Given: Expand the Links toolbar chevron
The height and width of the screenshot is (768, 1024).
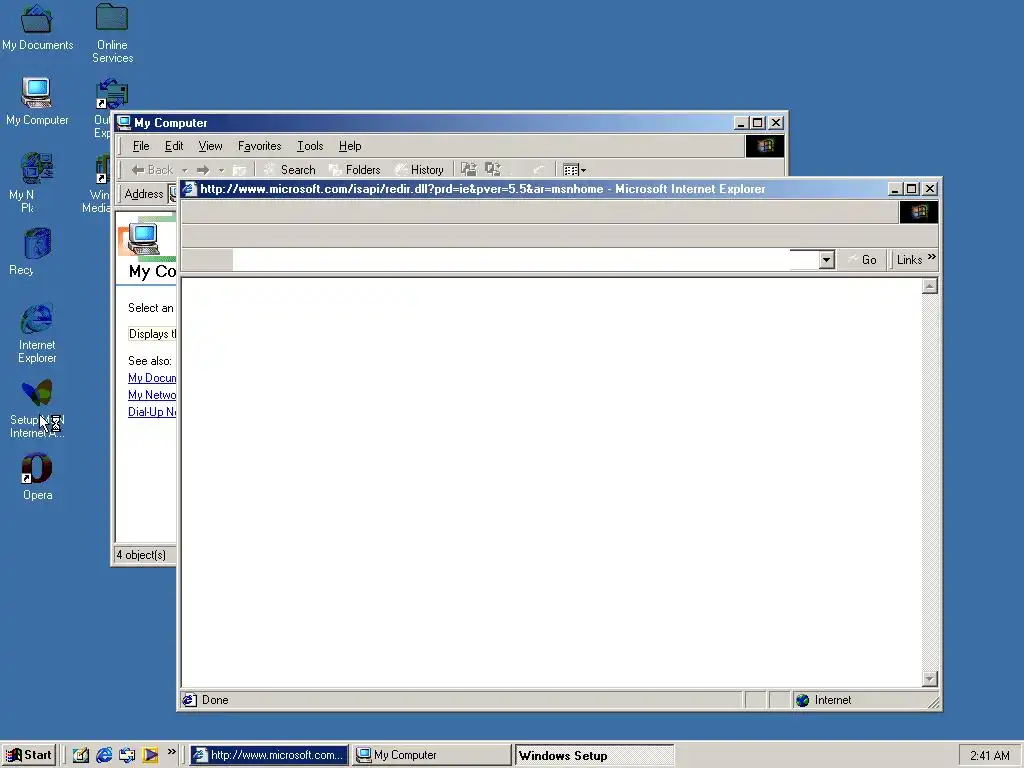Looking at the screenshot, I should click(932, 257).
